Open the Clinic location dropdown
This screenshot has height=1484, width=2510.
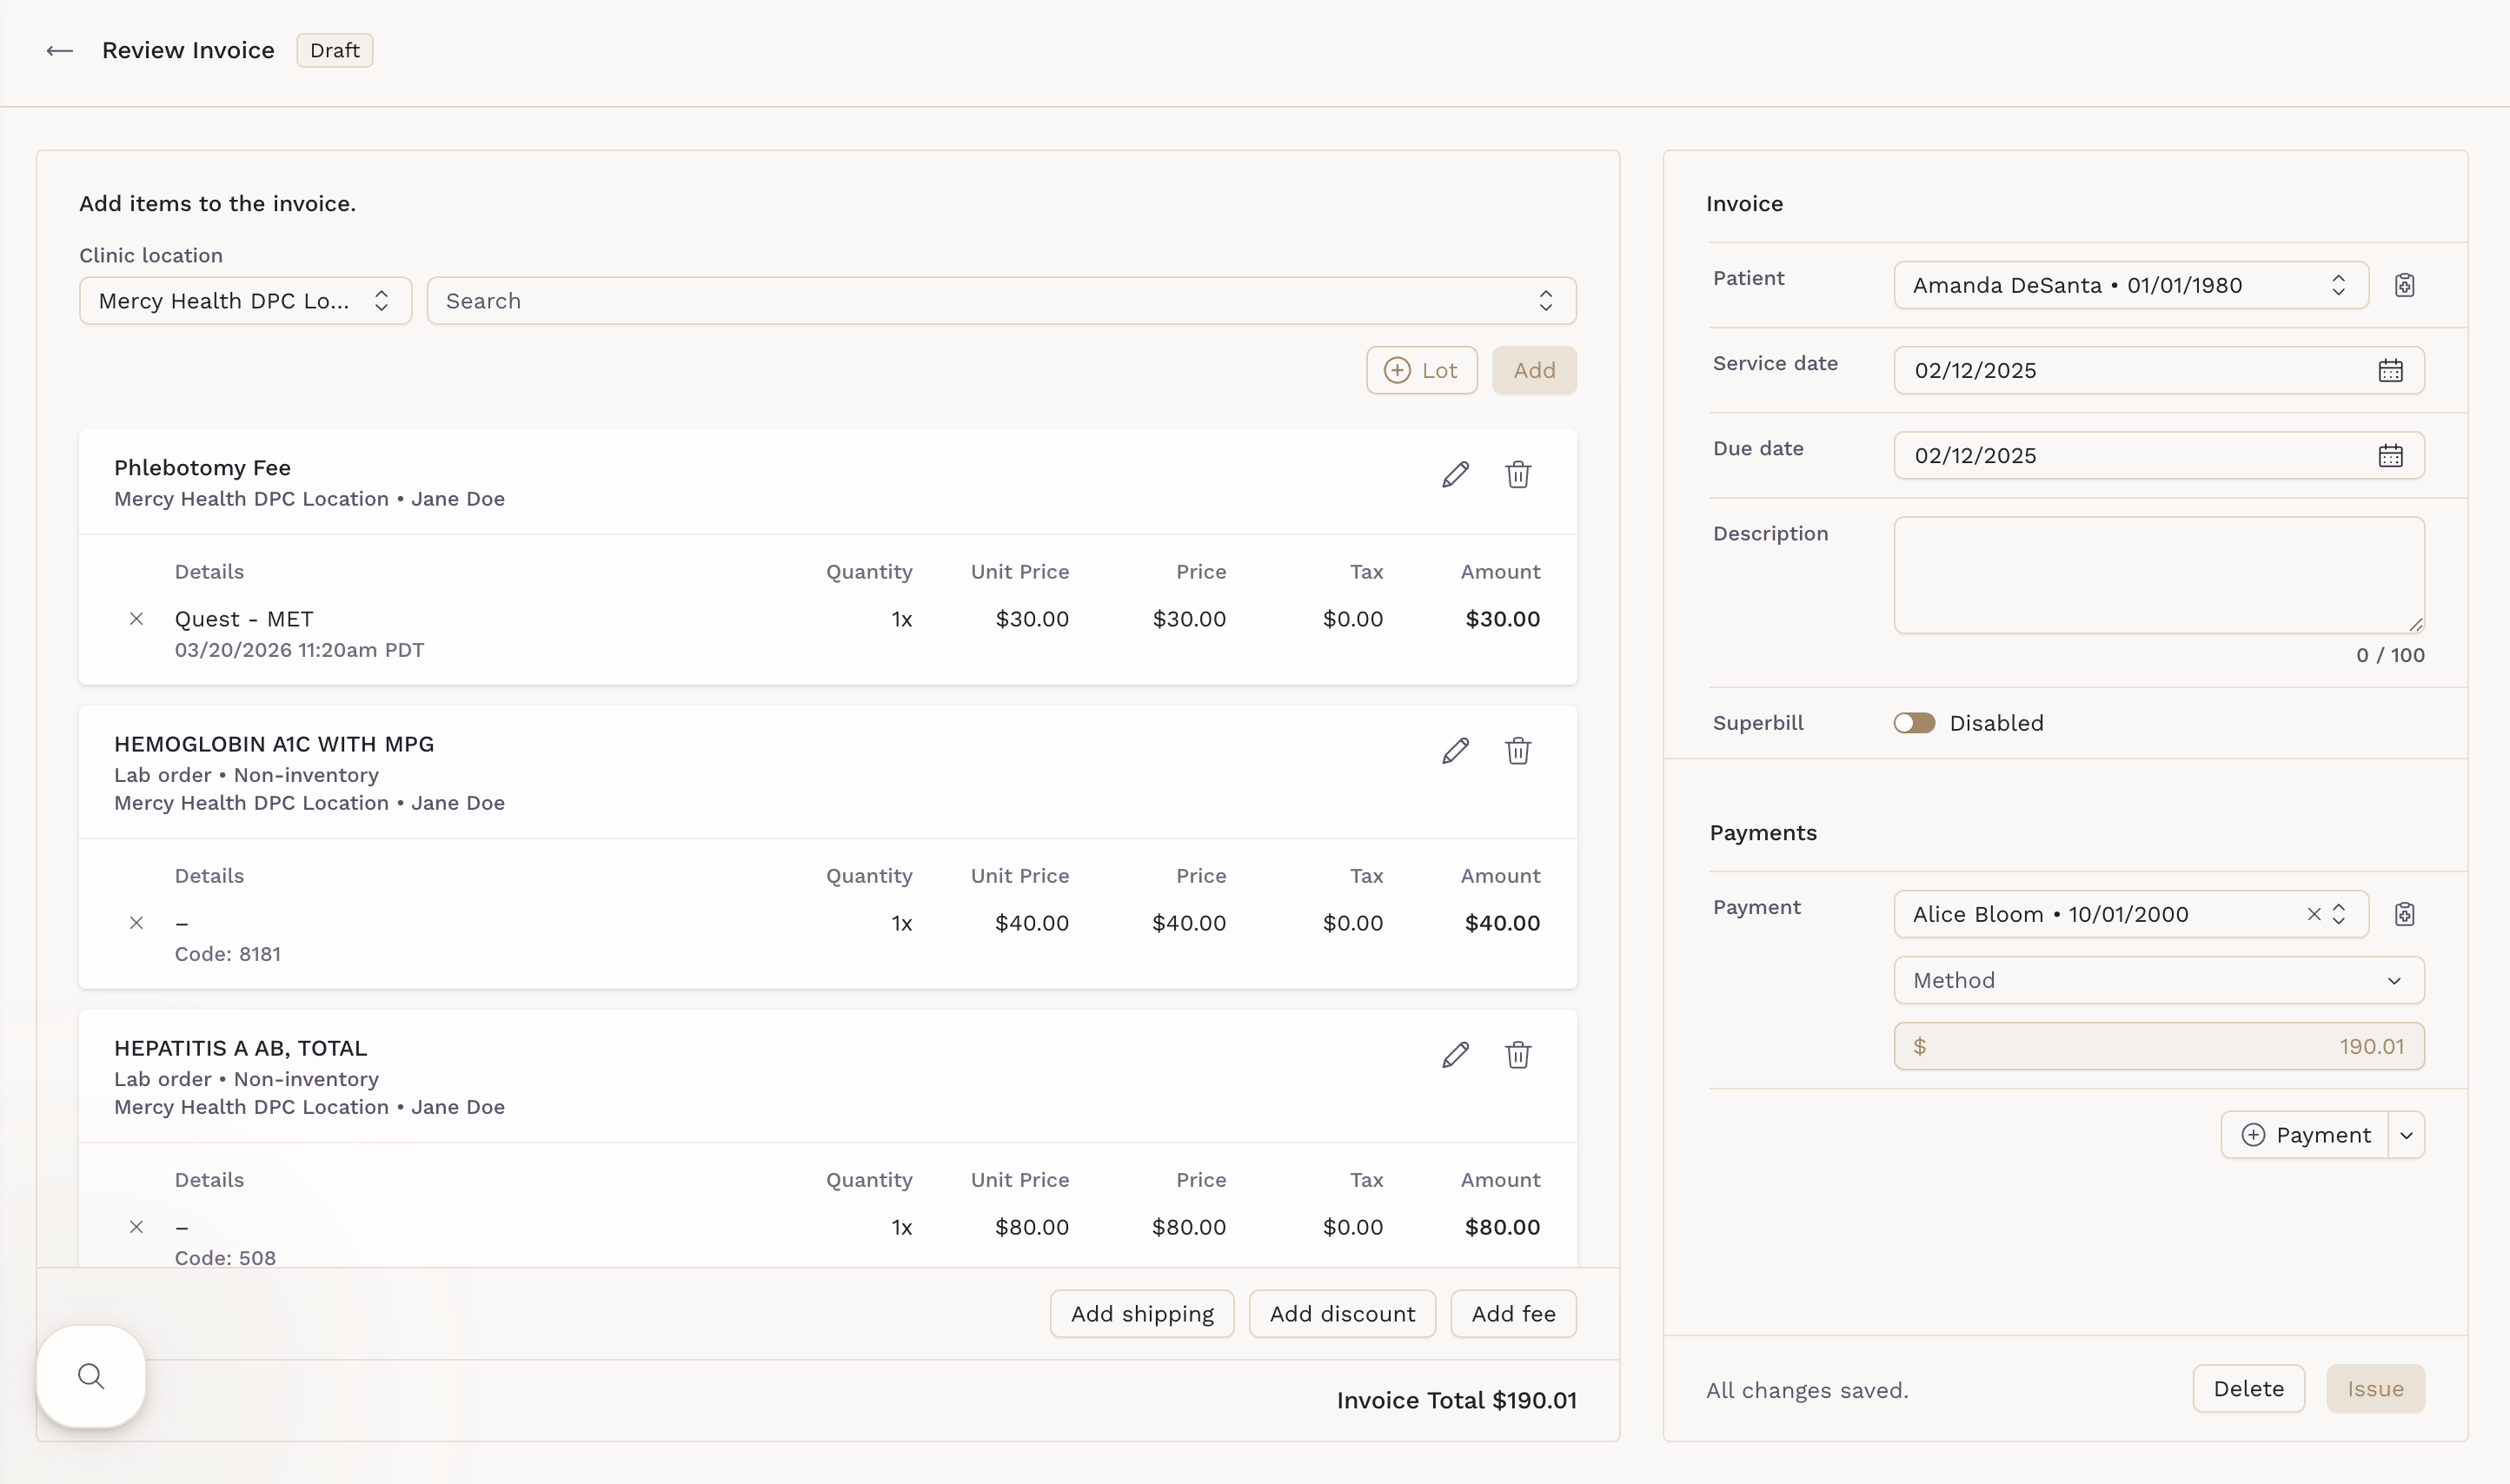[245, 301]
